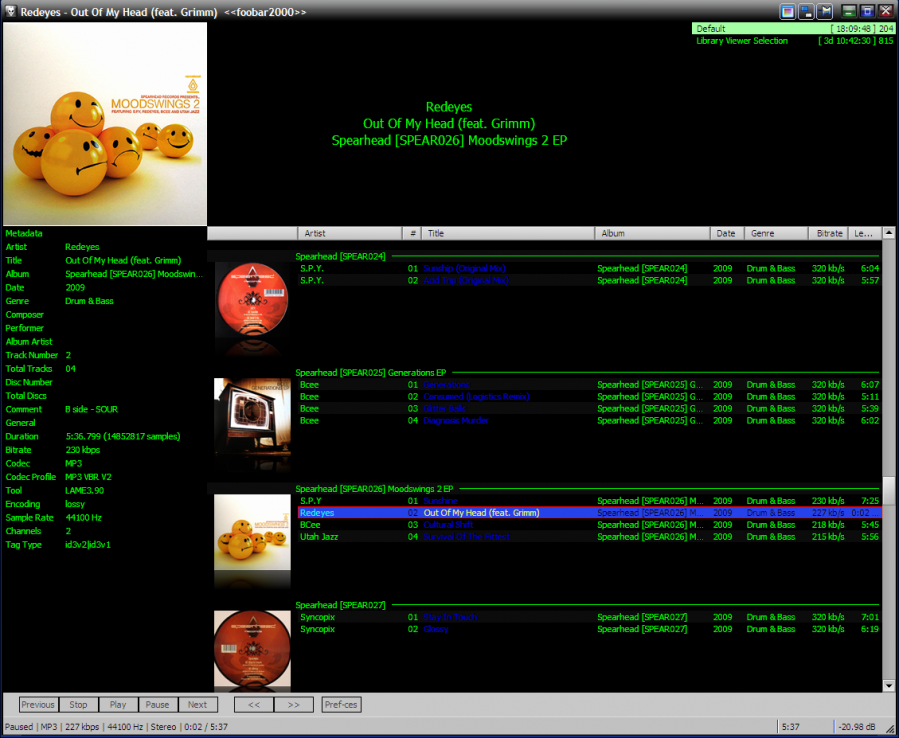Viewport: 899px width, 738px height.
Task: Click the yellow pin-shaped icon in title bar
Action: (x=824, y=11)
